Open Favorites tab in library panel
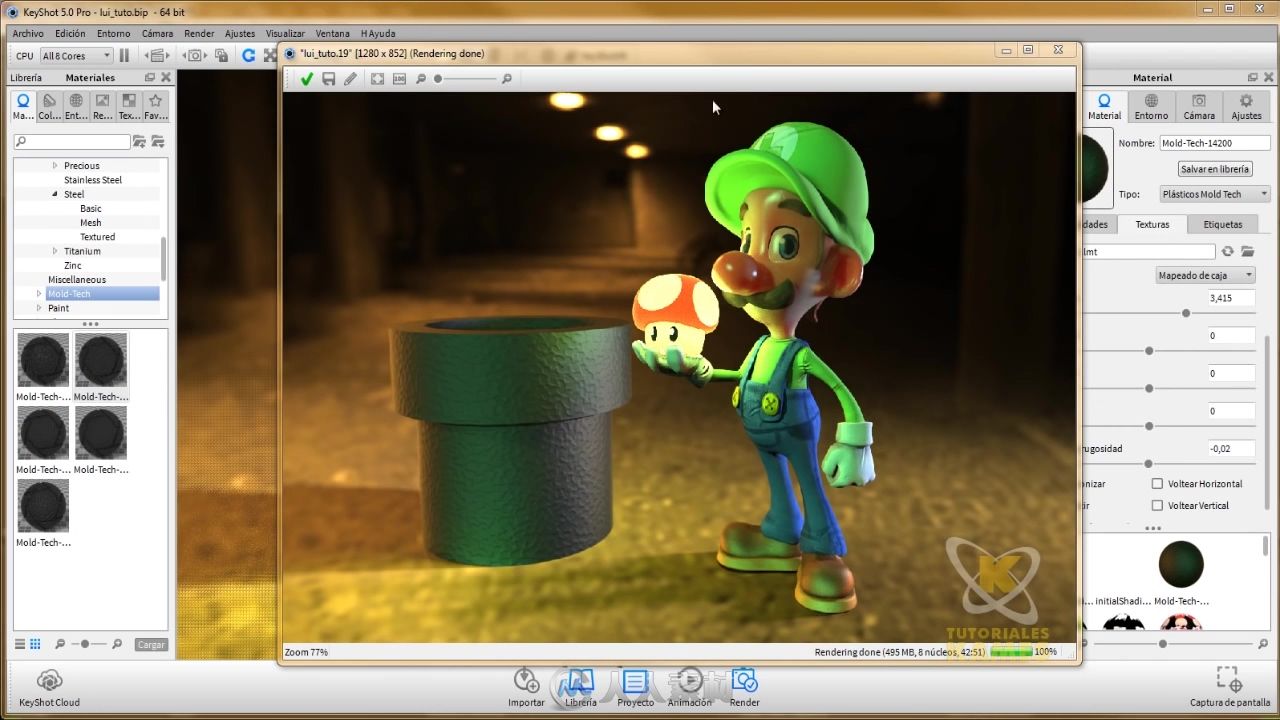This screenshot has height=720, width=1280. tap(155, 106)
